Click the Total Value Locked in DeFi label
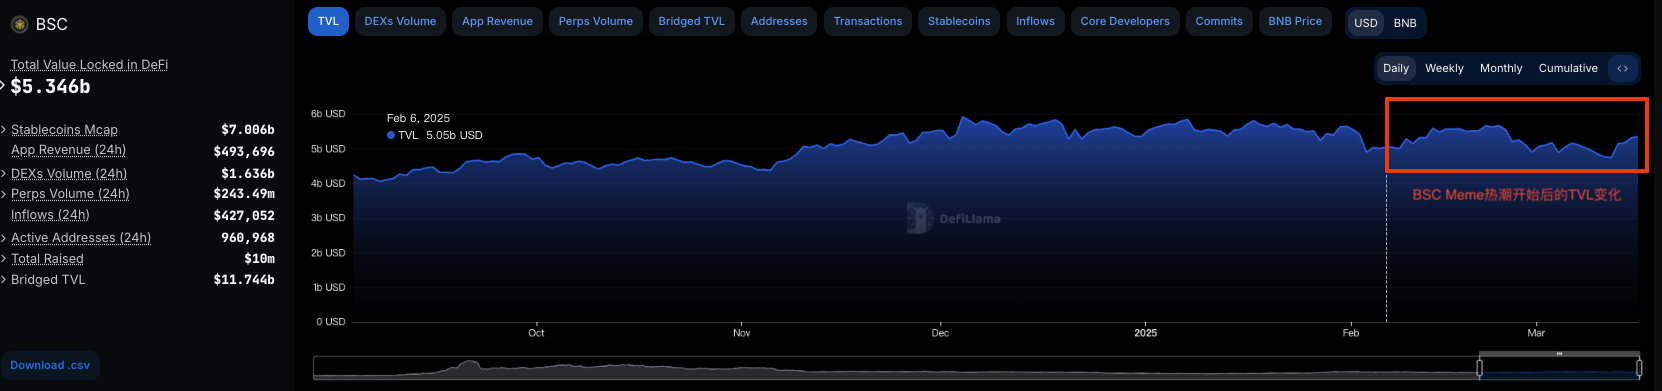 [89, 65]
